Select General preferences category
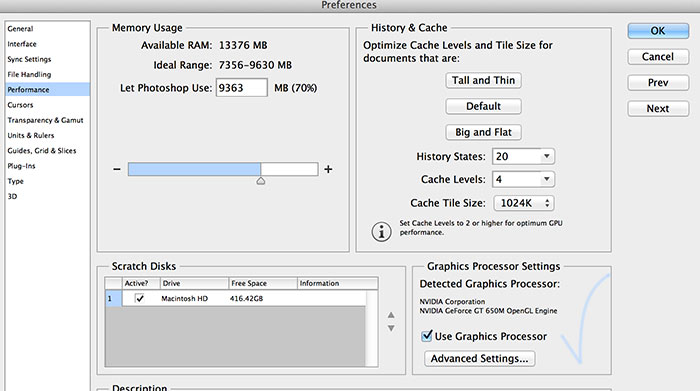The image size is (700, 391). 21,29
